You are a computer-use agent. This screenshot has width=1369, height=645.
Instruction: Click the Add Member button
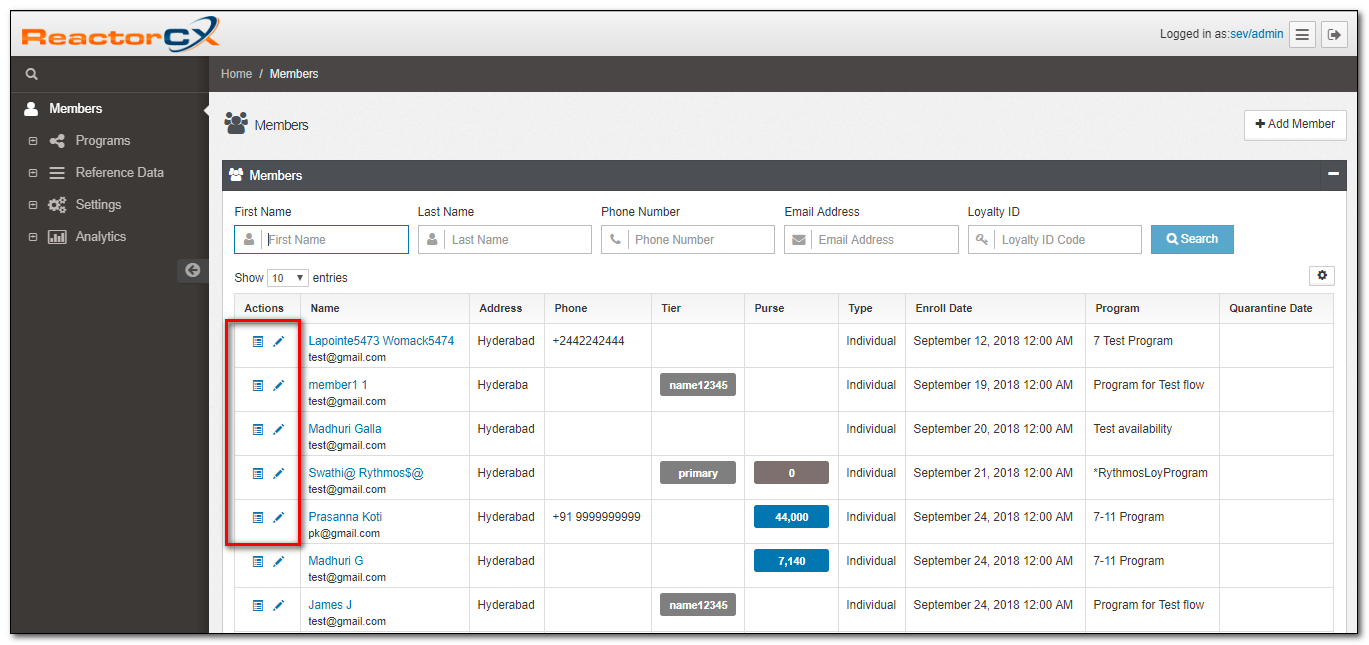(1295, 124)
